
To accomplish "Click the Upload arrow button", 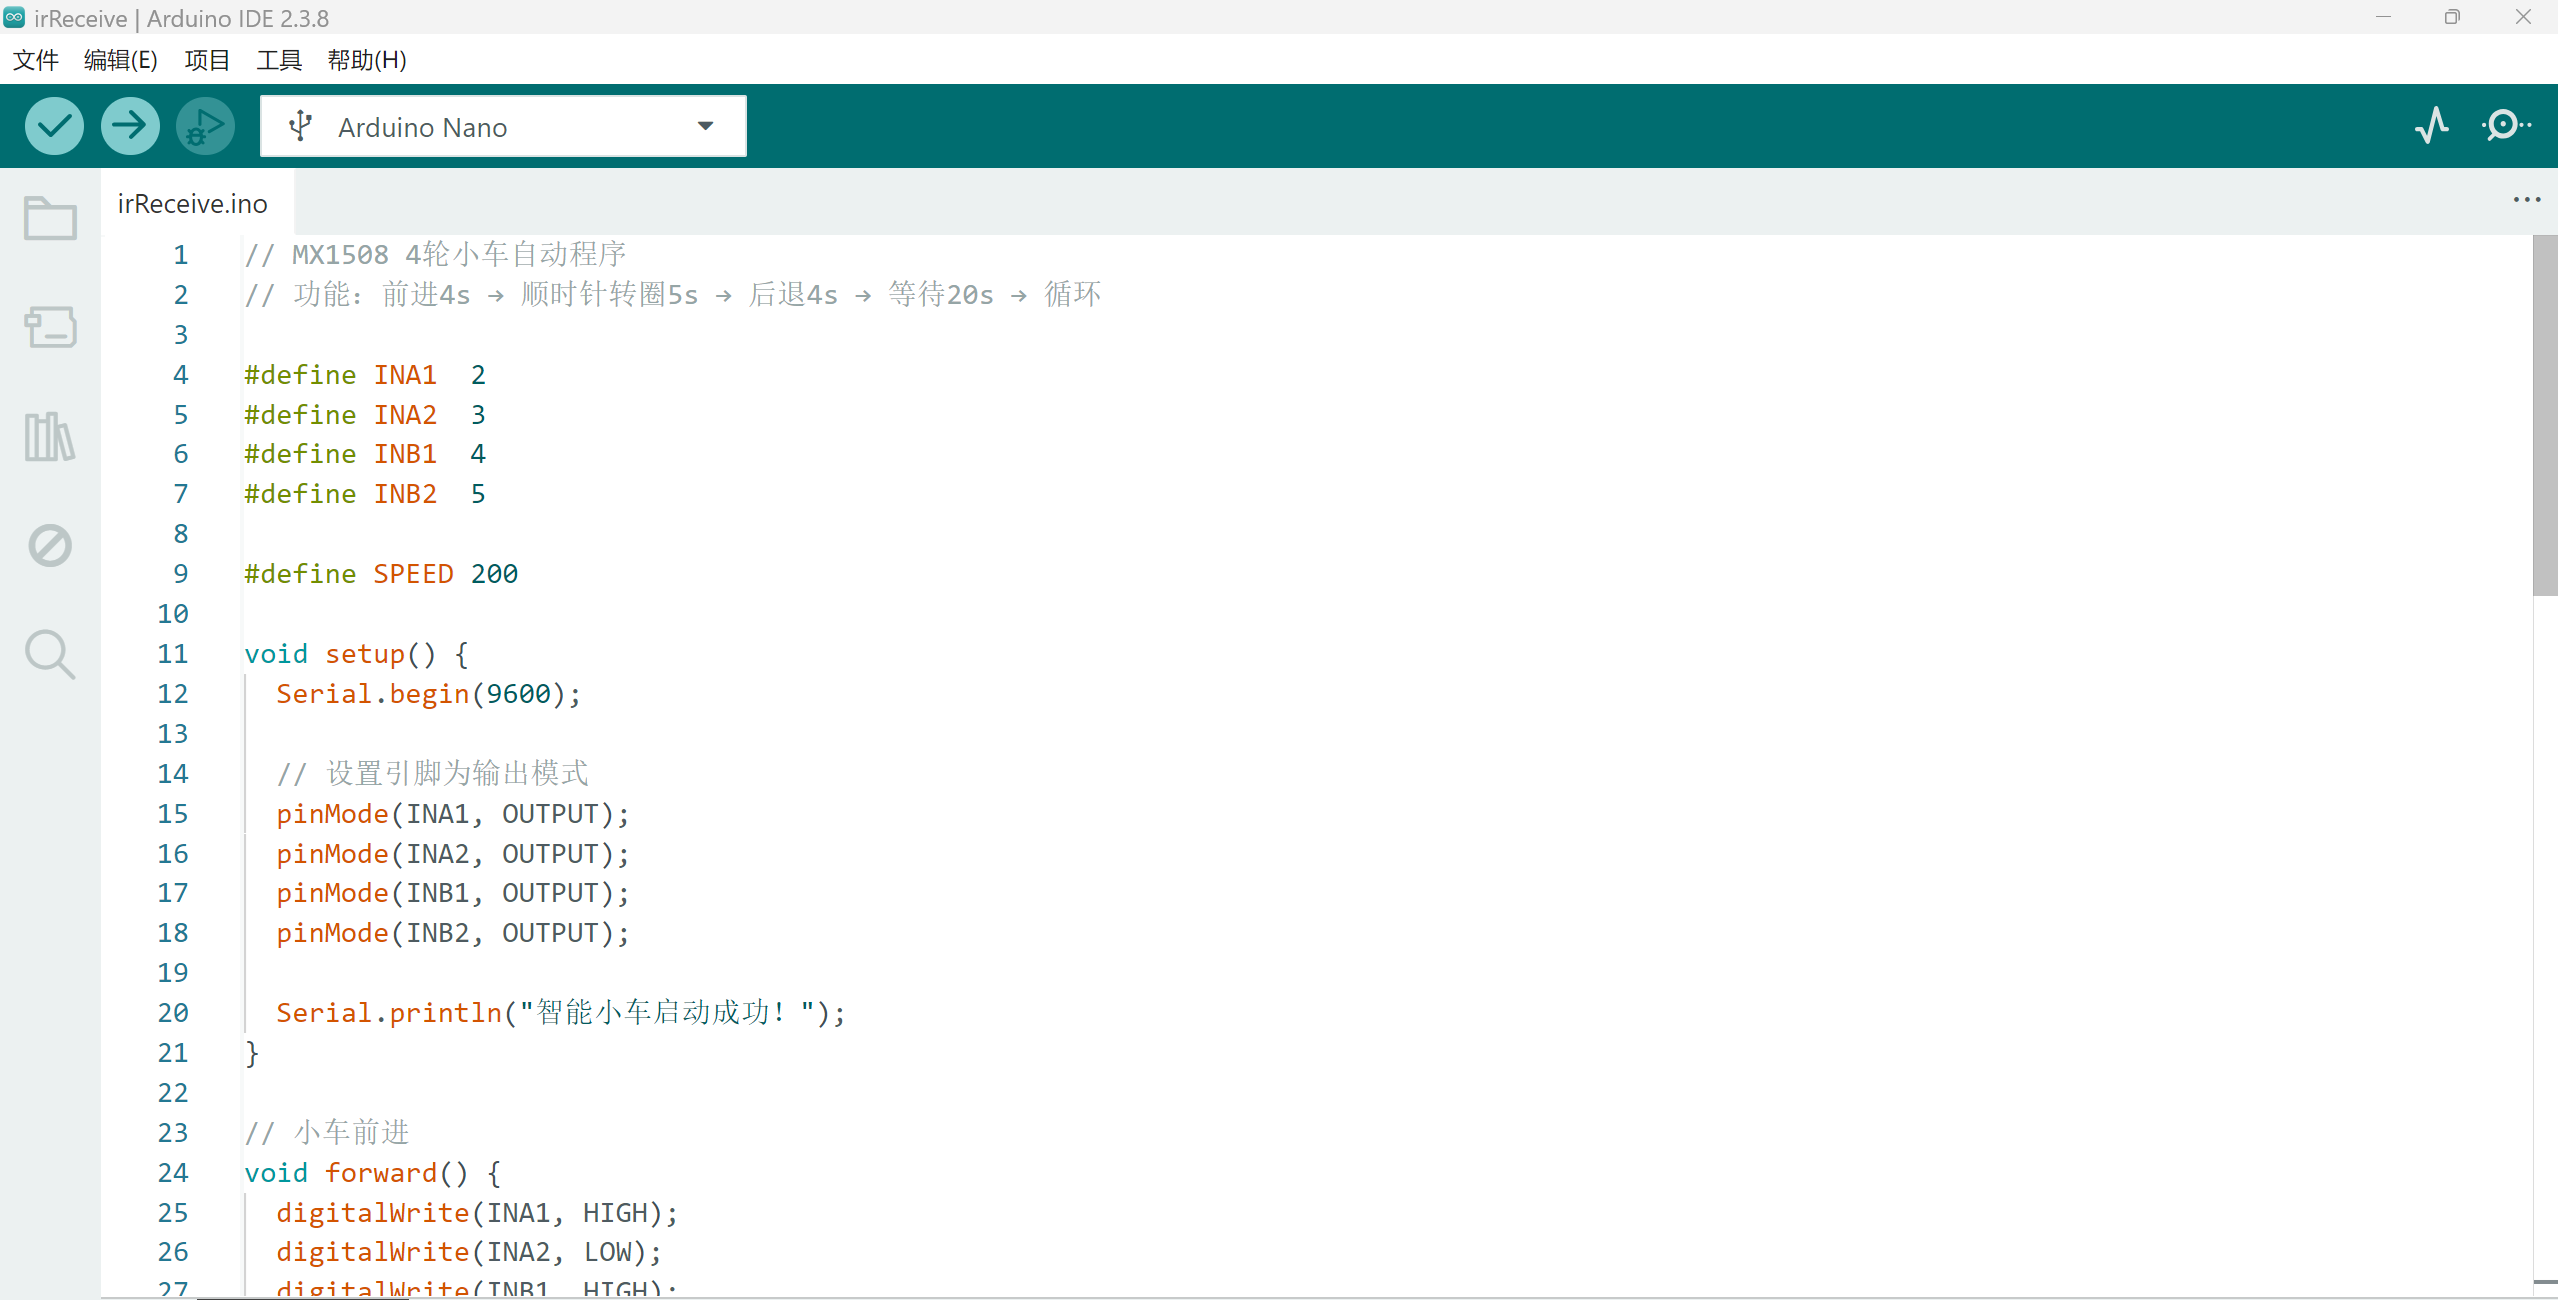I will pos(129,126).
